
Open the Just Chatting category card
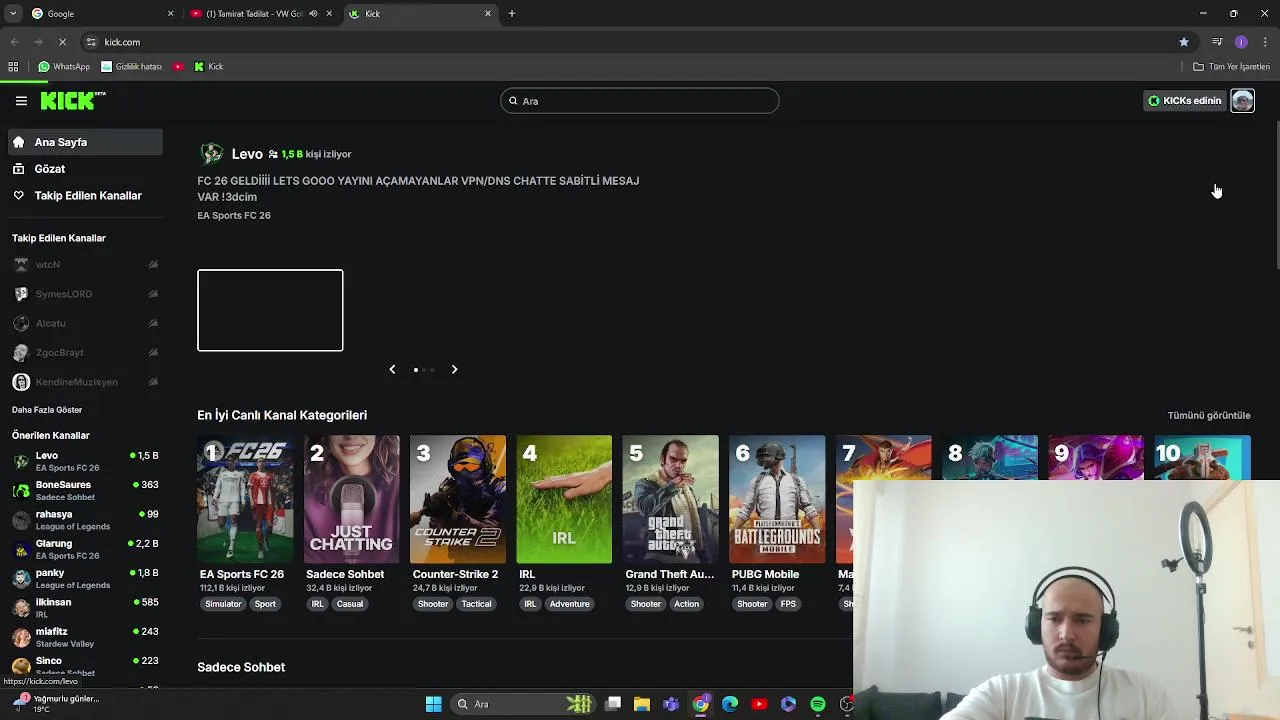[351, 499]
